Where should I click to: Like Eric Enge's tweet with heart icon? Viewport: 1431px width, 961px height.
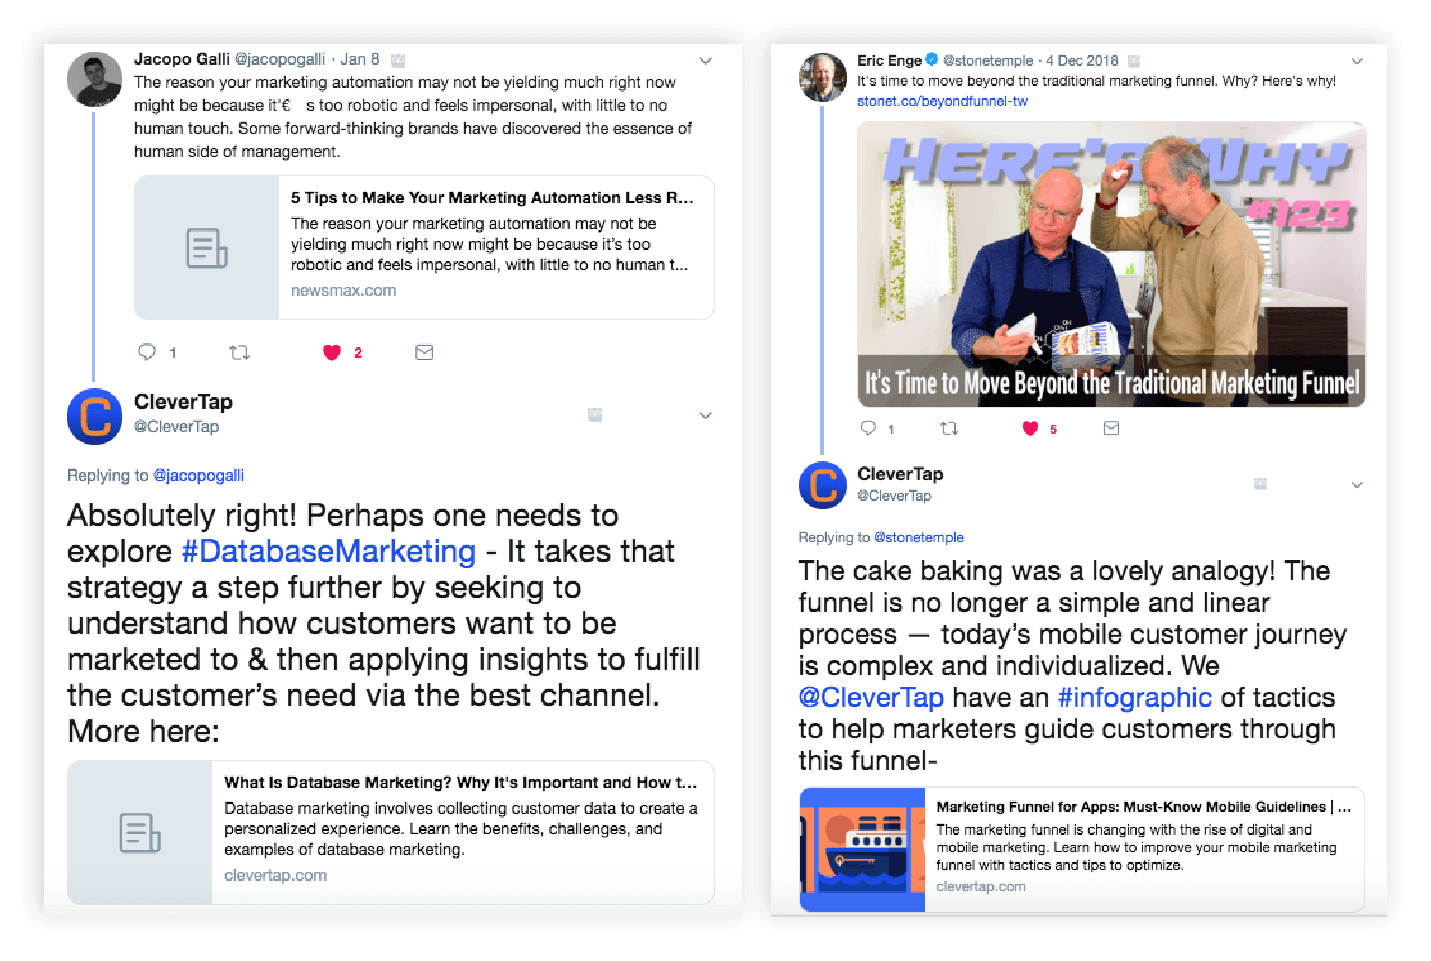[x=1030, y=428]
